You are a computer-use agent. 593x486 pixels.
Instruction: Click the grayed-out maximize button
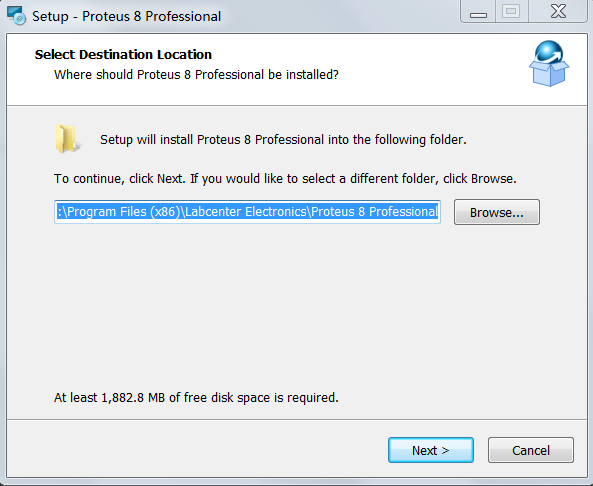511,11
